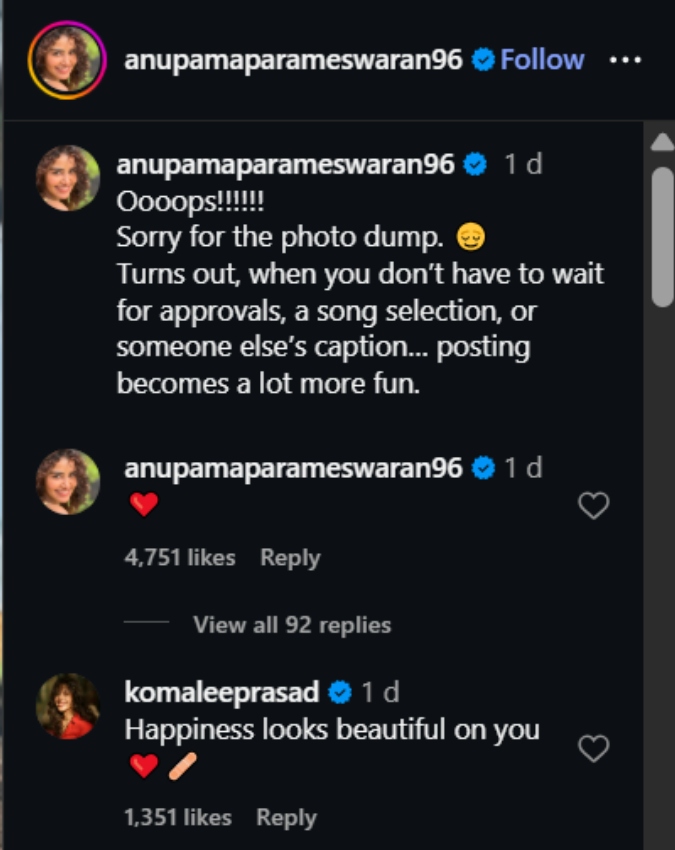The height and width of the screenshot is (850, 675).
Task: Expand View all 92 replies
Action: pyautogui.click(x=292, y=624)
